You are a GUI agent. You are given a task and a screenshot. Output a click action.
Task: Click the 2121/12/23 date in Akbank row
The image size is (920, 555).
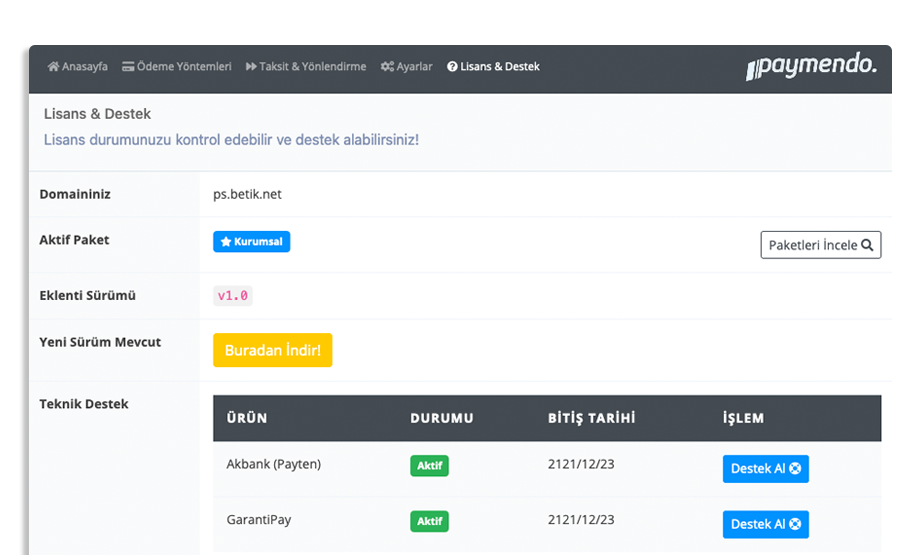point(581,464)
